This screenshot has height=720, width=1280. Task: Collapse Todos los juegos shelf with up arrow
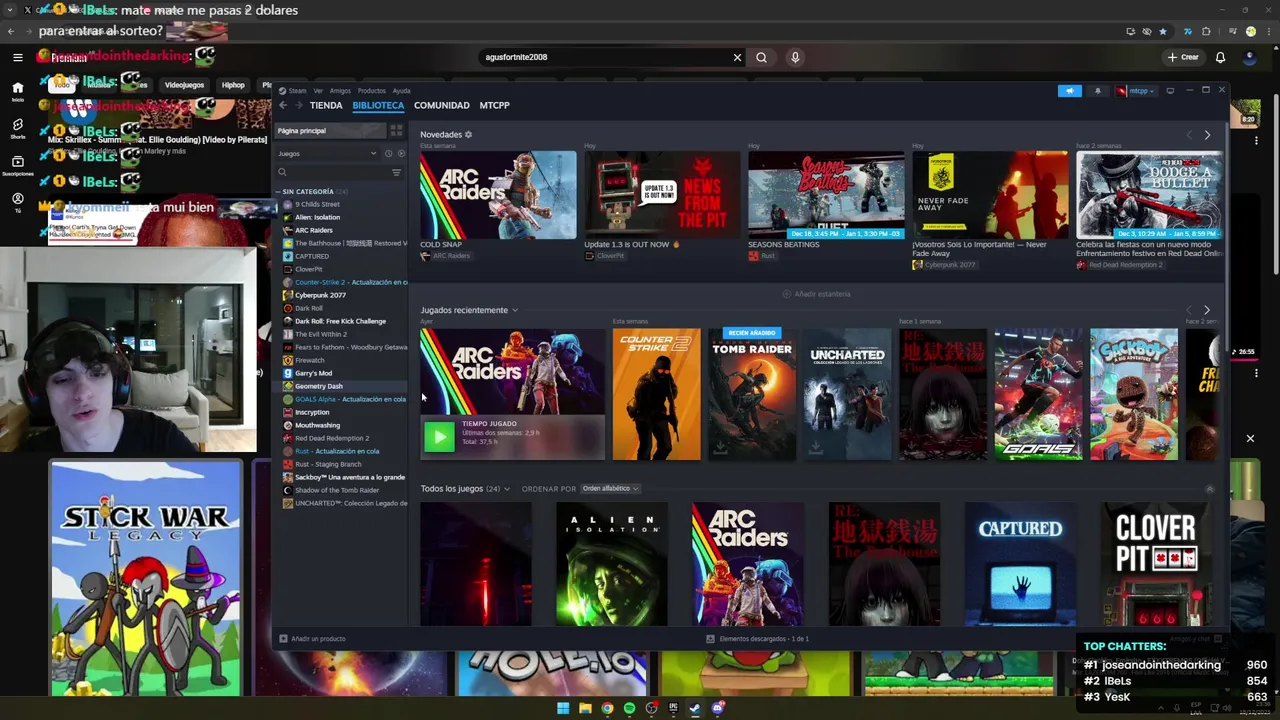(x=1209, y=489)
